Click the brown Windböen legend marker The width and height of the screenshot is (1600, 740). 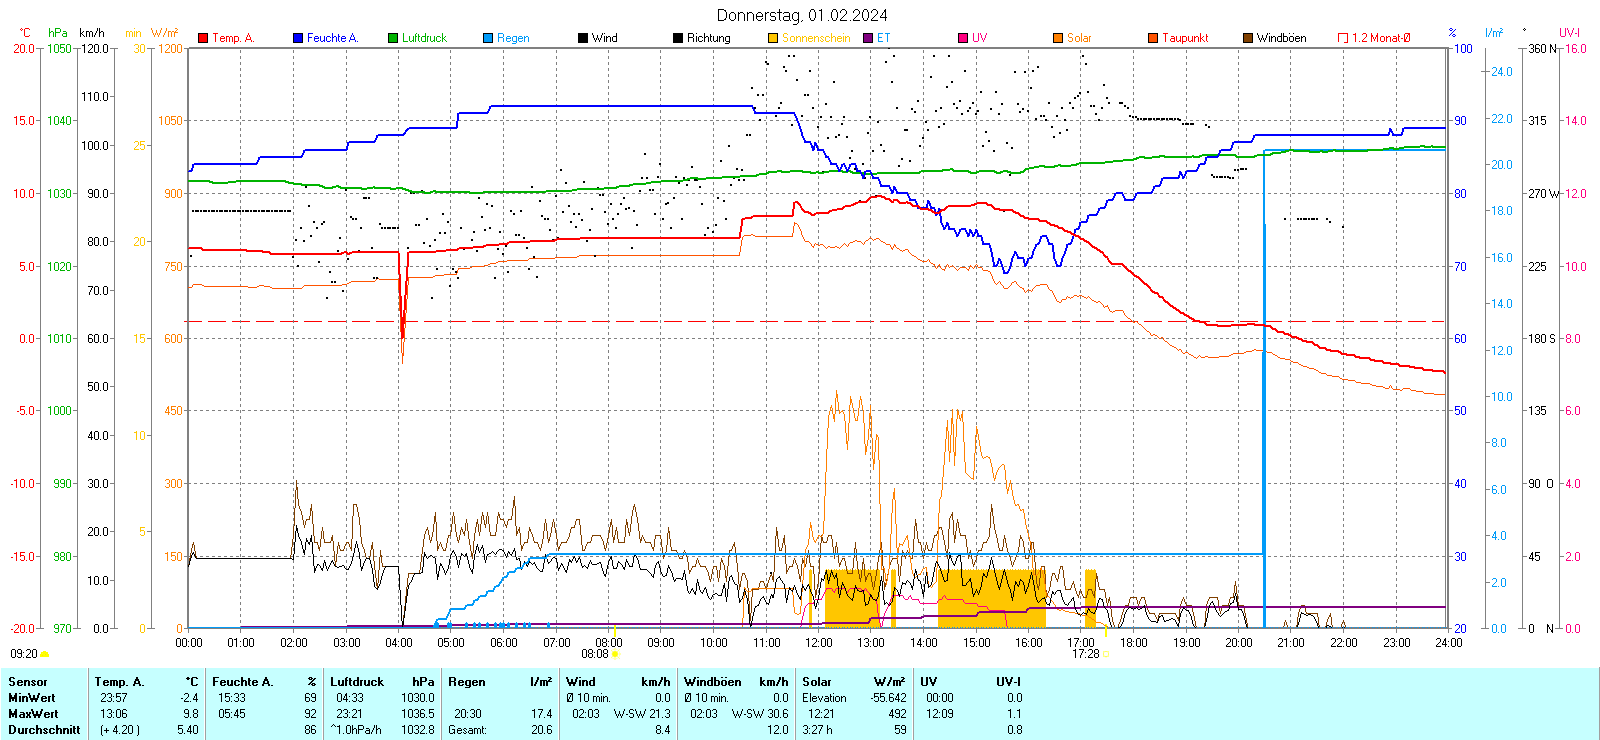click(1248, 38)
